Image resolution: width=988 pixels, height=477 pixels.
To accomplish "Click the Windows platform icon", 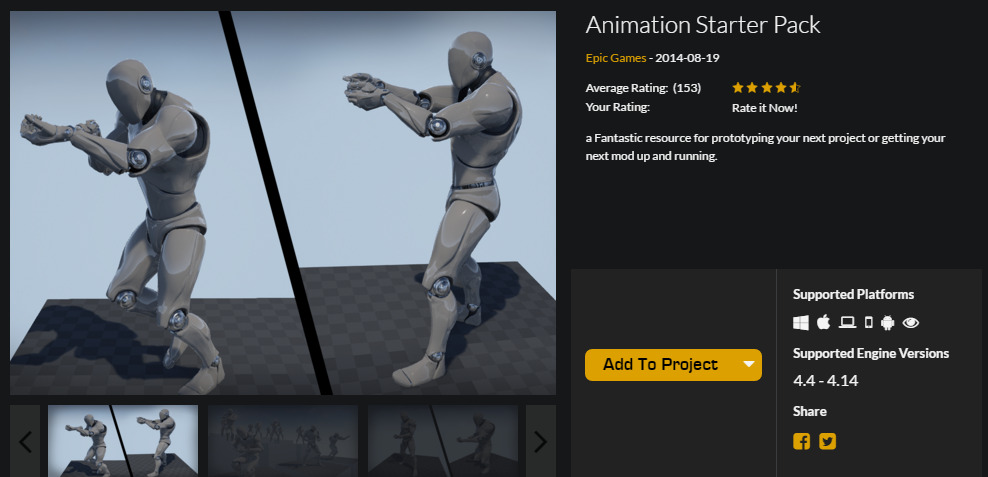I will [800, 323].
